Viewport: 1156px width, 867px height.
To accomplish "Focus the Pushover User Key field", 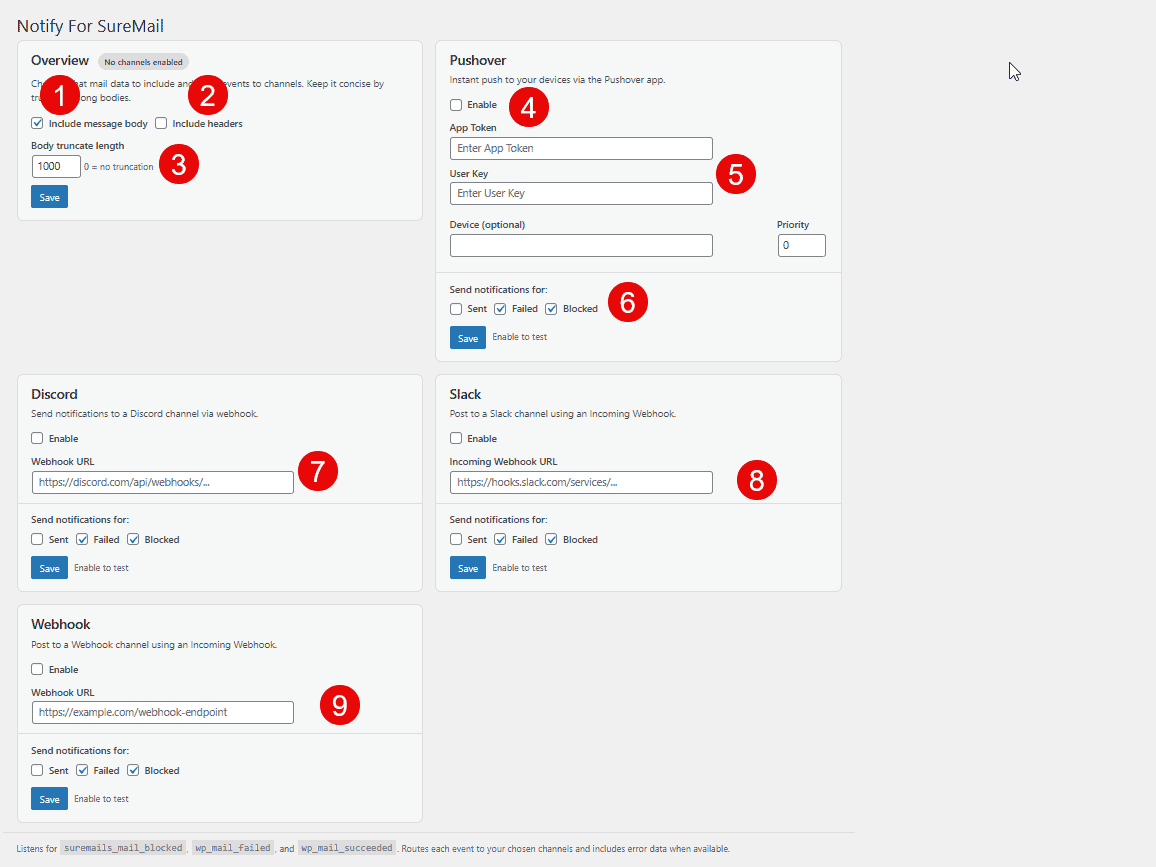I will pyautogui.click(x=581, y=193).
